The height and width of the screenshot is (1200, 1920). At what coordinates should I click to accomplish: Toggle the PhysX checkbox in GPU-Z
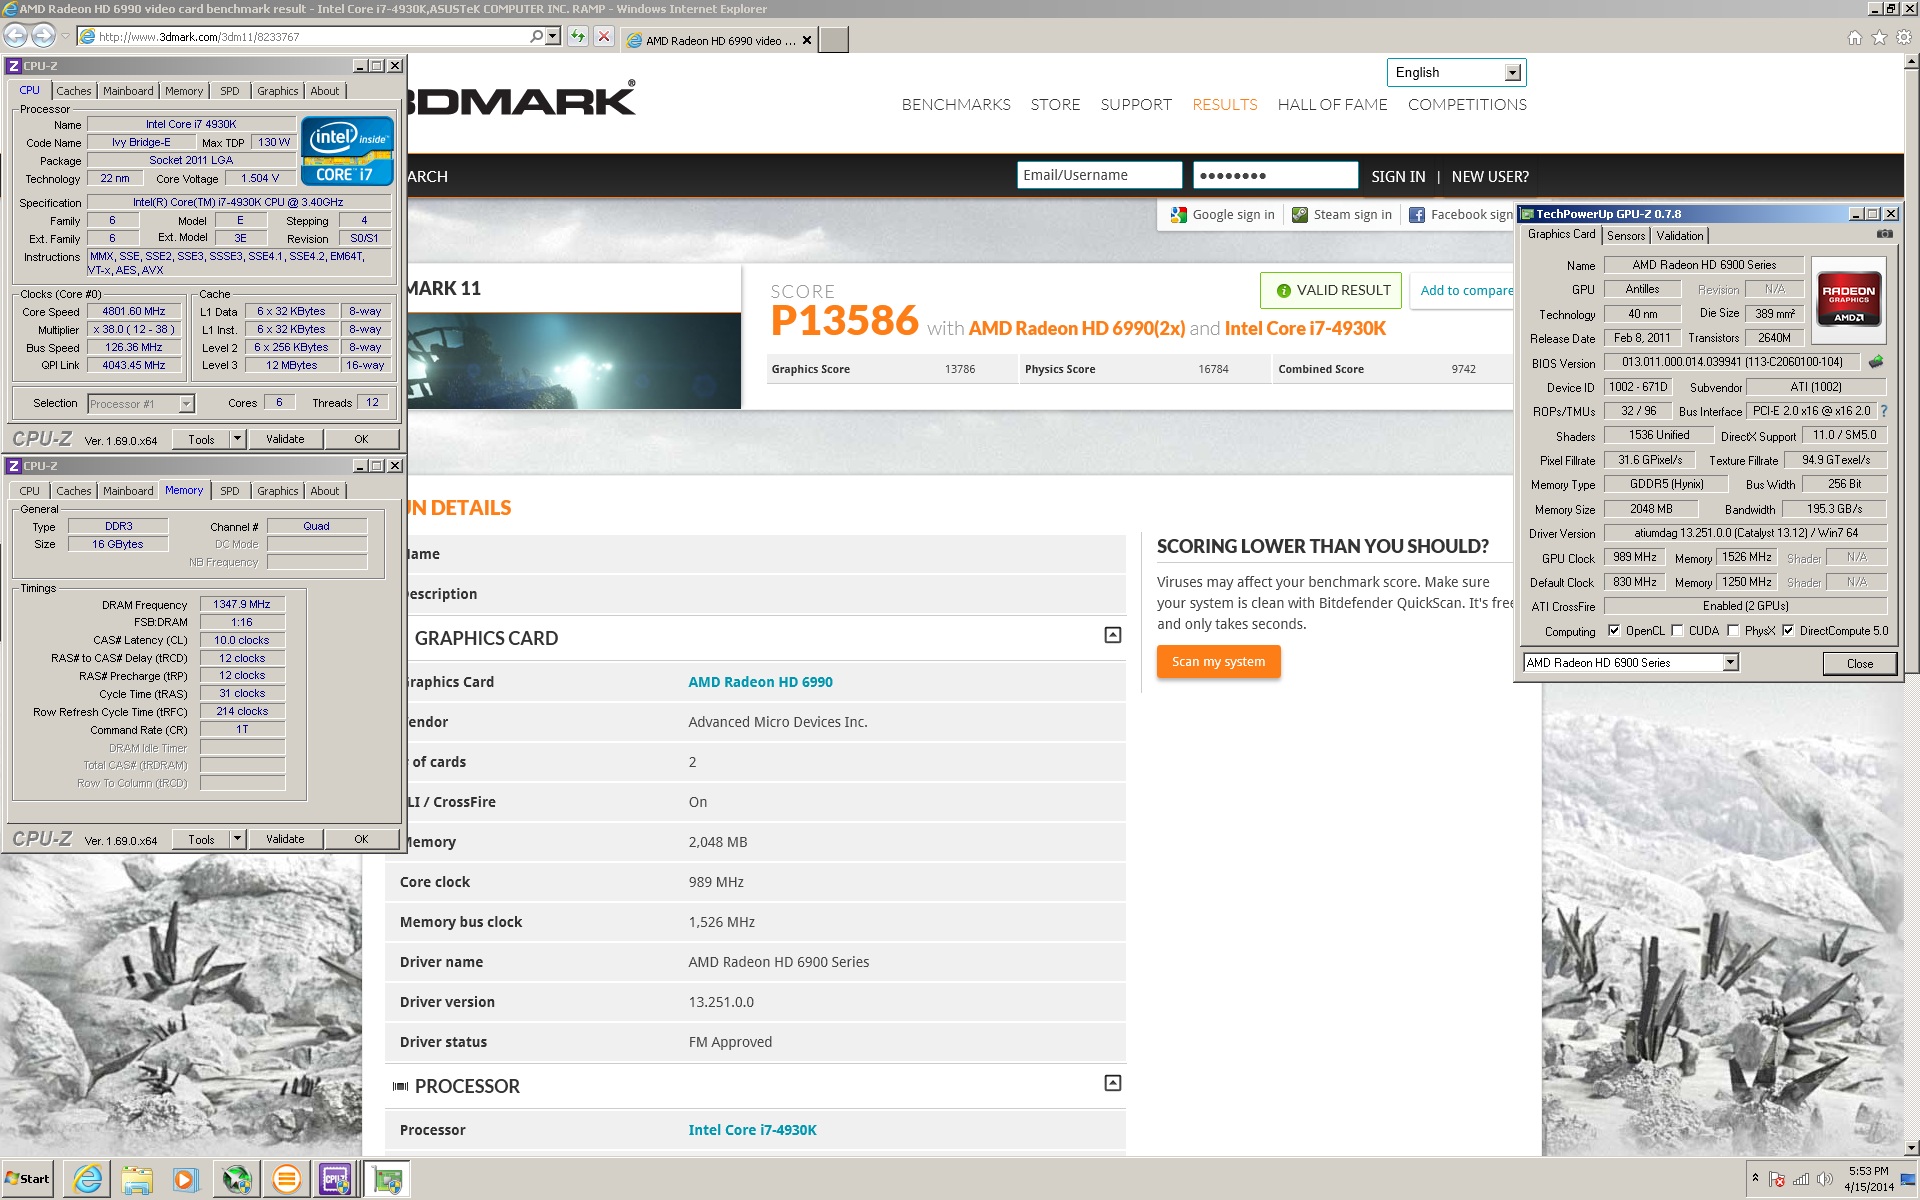[1733, 631]
